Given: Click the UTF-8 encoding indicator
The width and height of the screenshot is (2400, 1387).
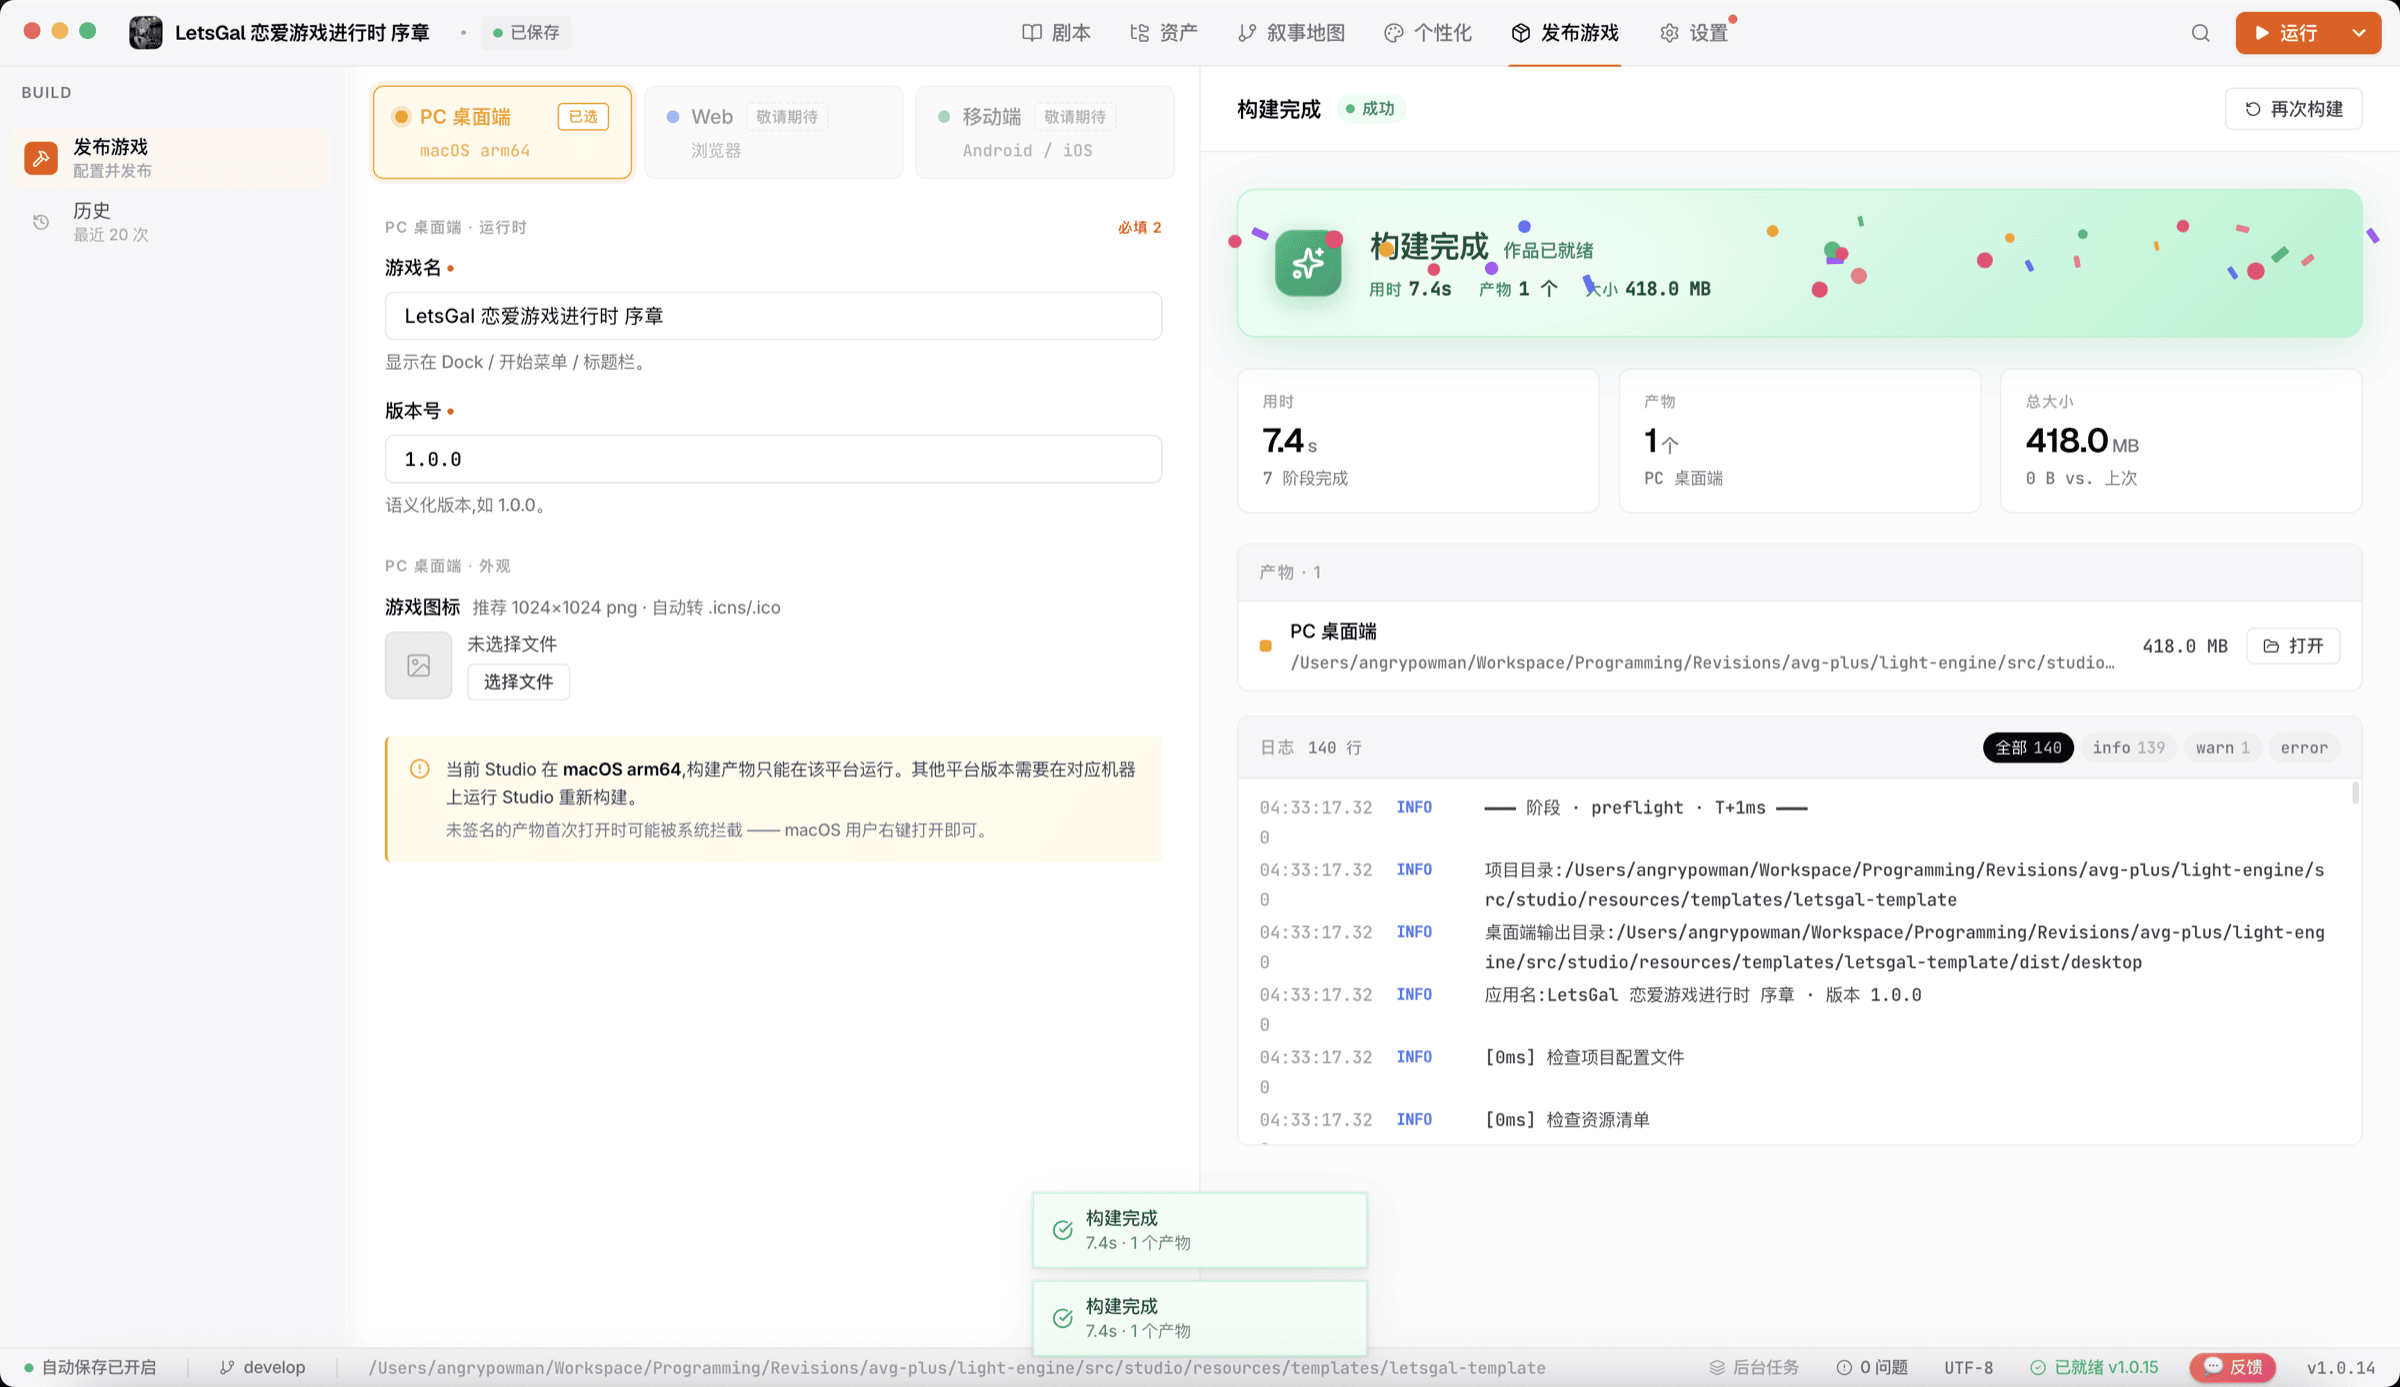Looking at the screenshot, I should [x=1968, y=1367].
